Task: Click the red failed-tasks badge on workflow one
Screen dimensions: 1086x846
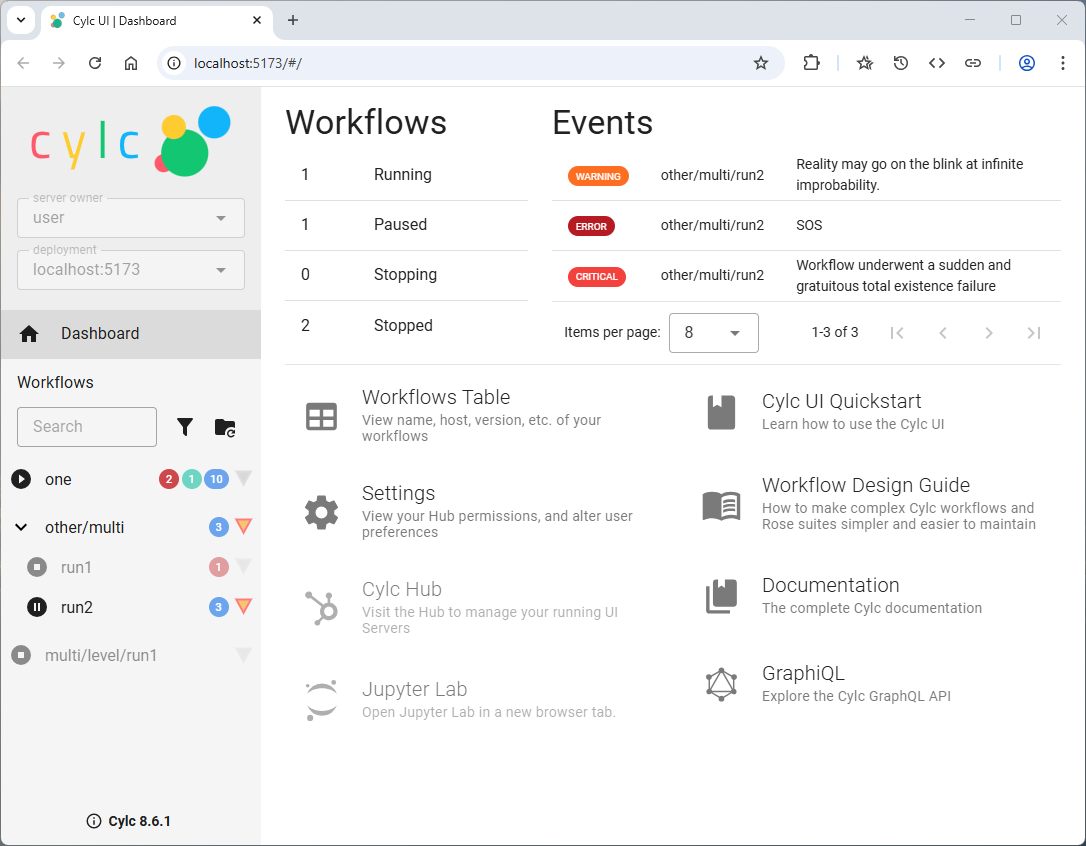Action: click(169, 479)
